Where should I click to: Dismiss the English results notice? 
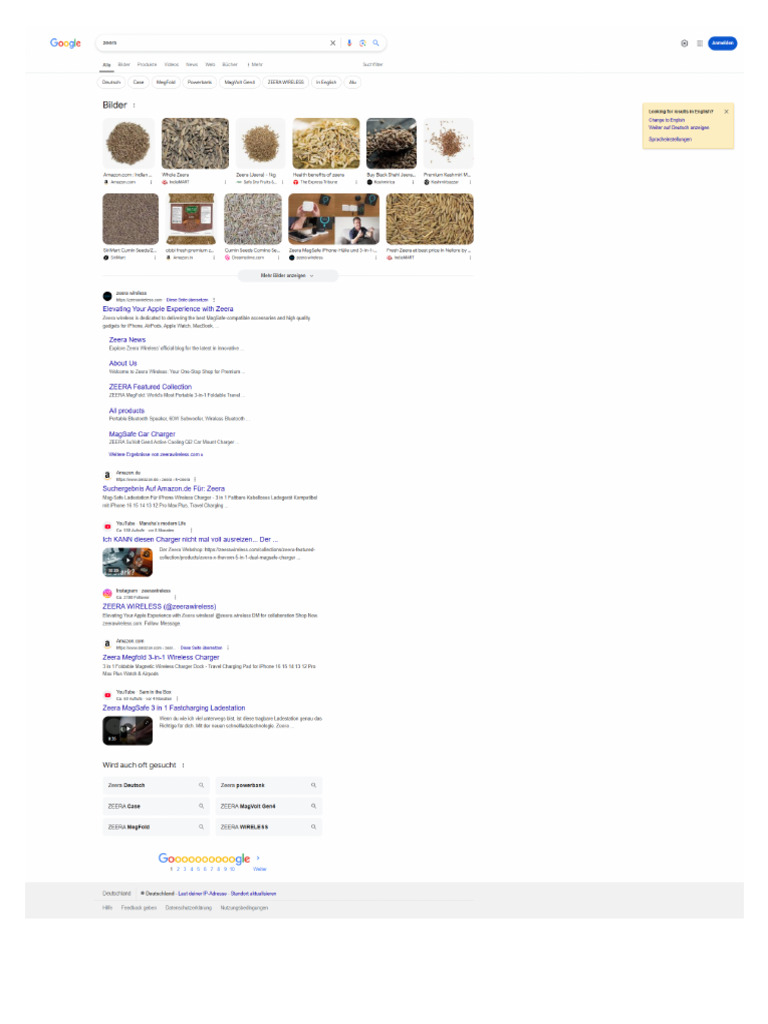[x=726, y=112]
